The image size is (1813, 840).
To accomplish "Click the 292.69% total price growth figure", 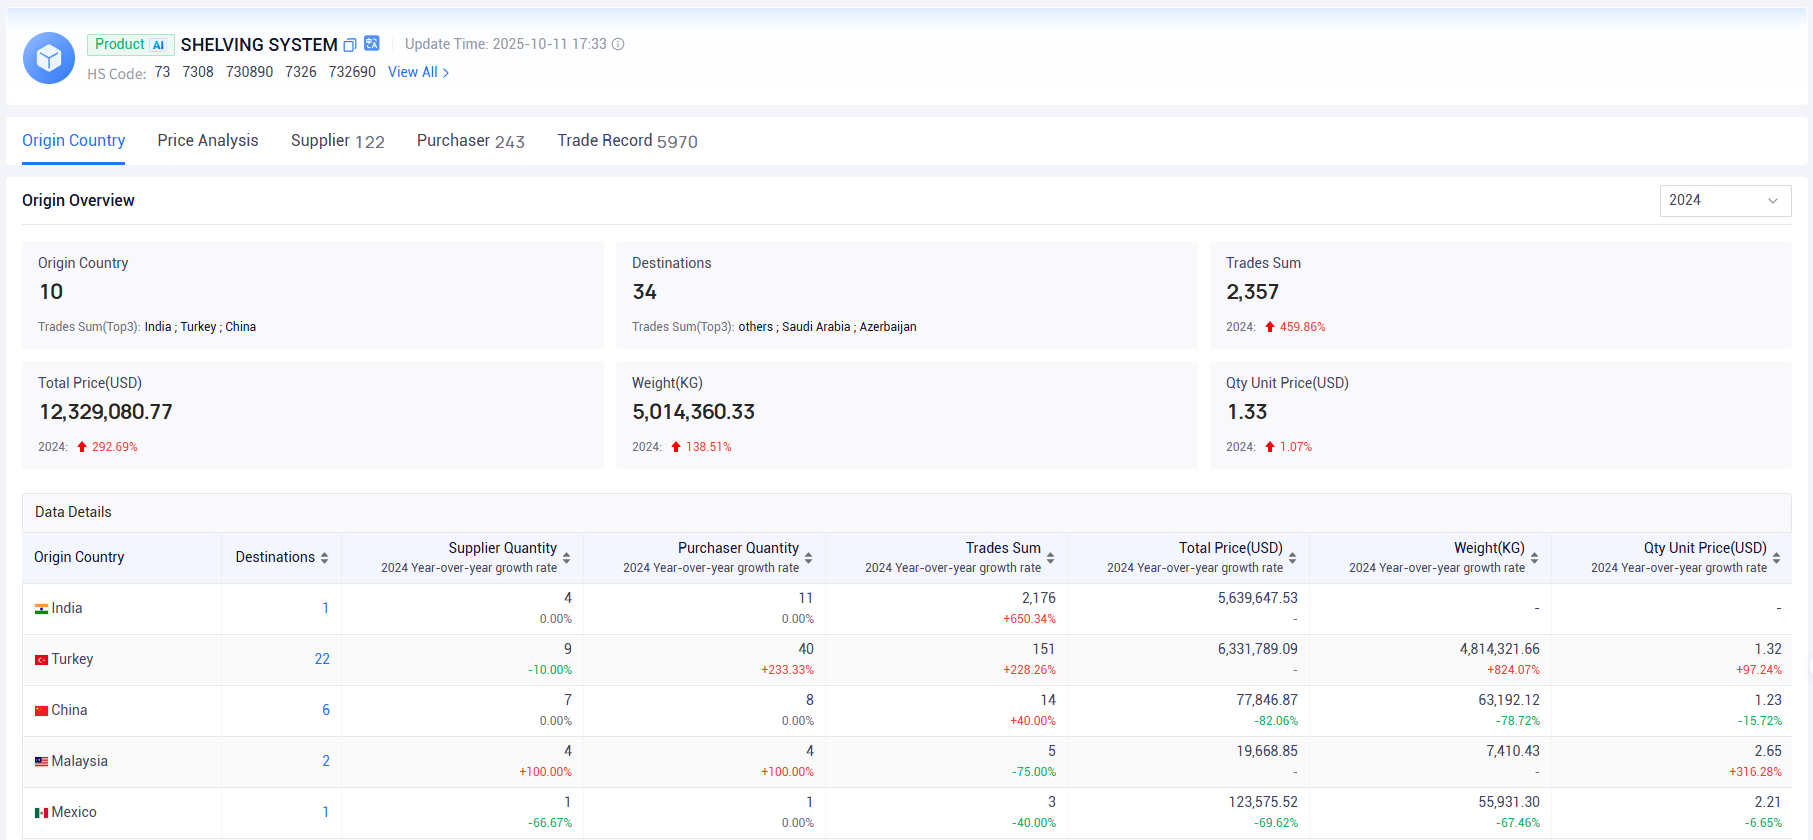I will [x=115, y=447].
